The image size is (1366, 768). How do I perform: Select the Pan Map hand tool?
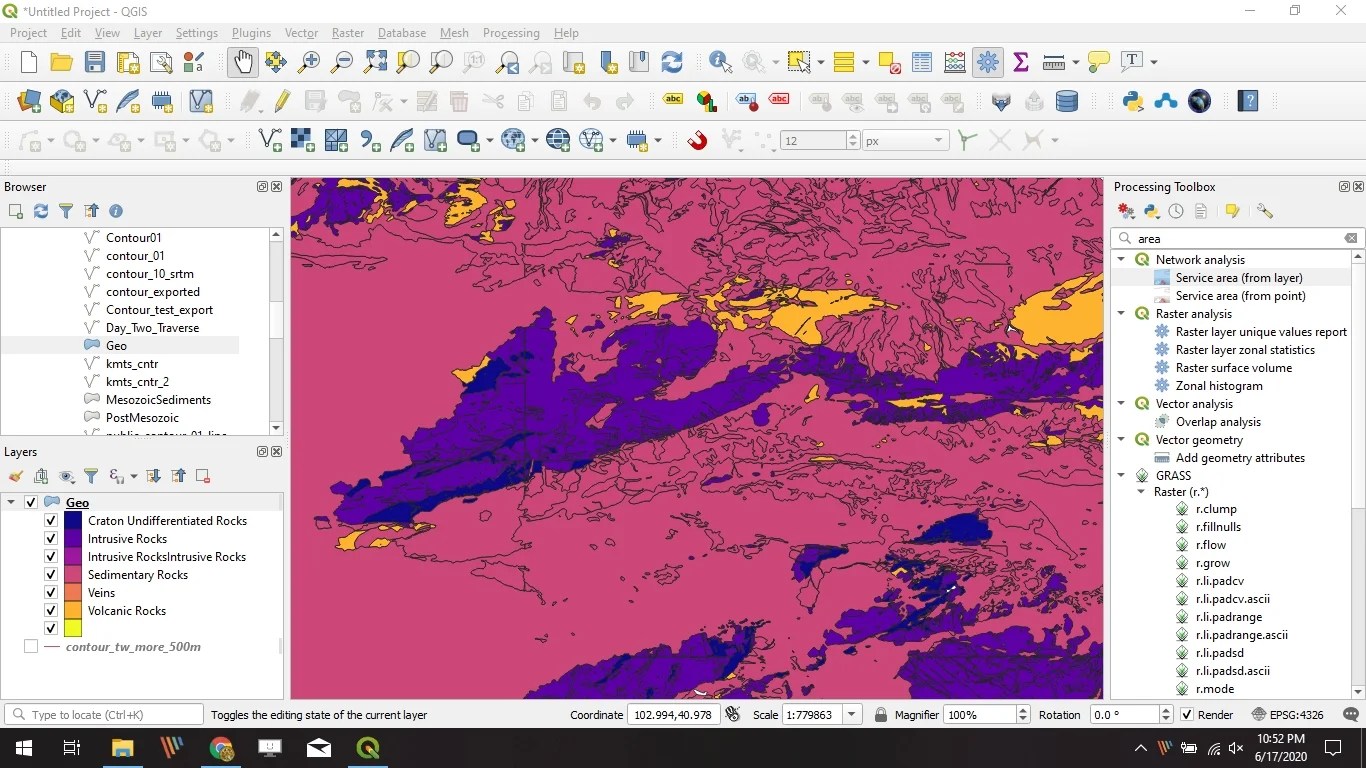[x=242, y=62]
